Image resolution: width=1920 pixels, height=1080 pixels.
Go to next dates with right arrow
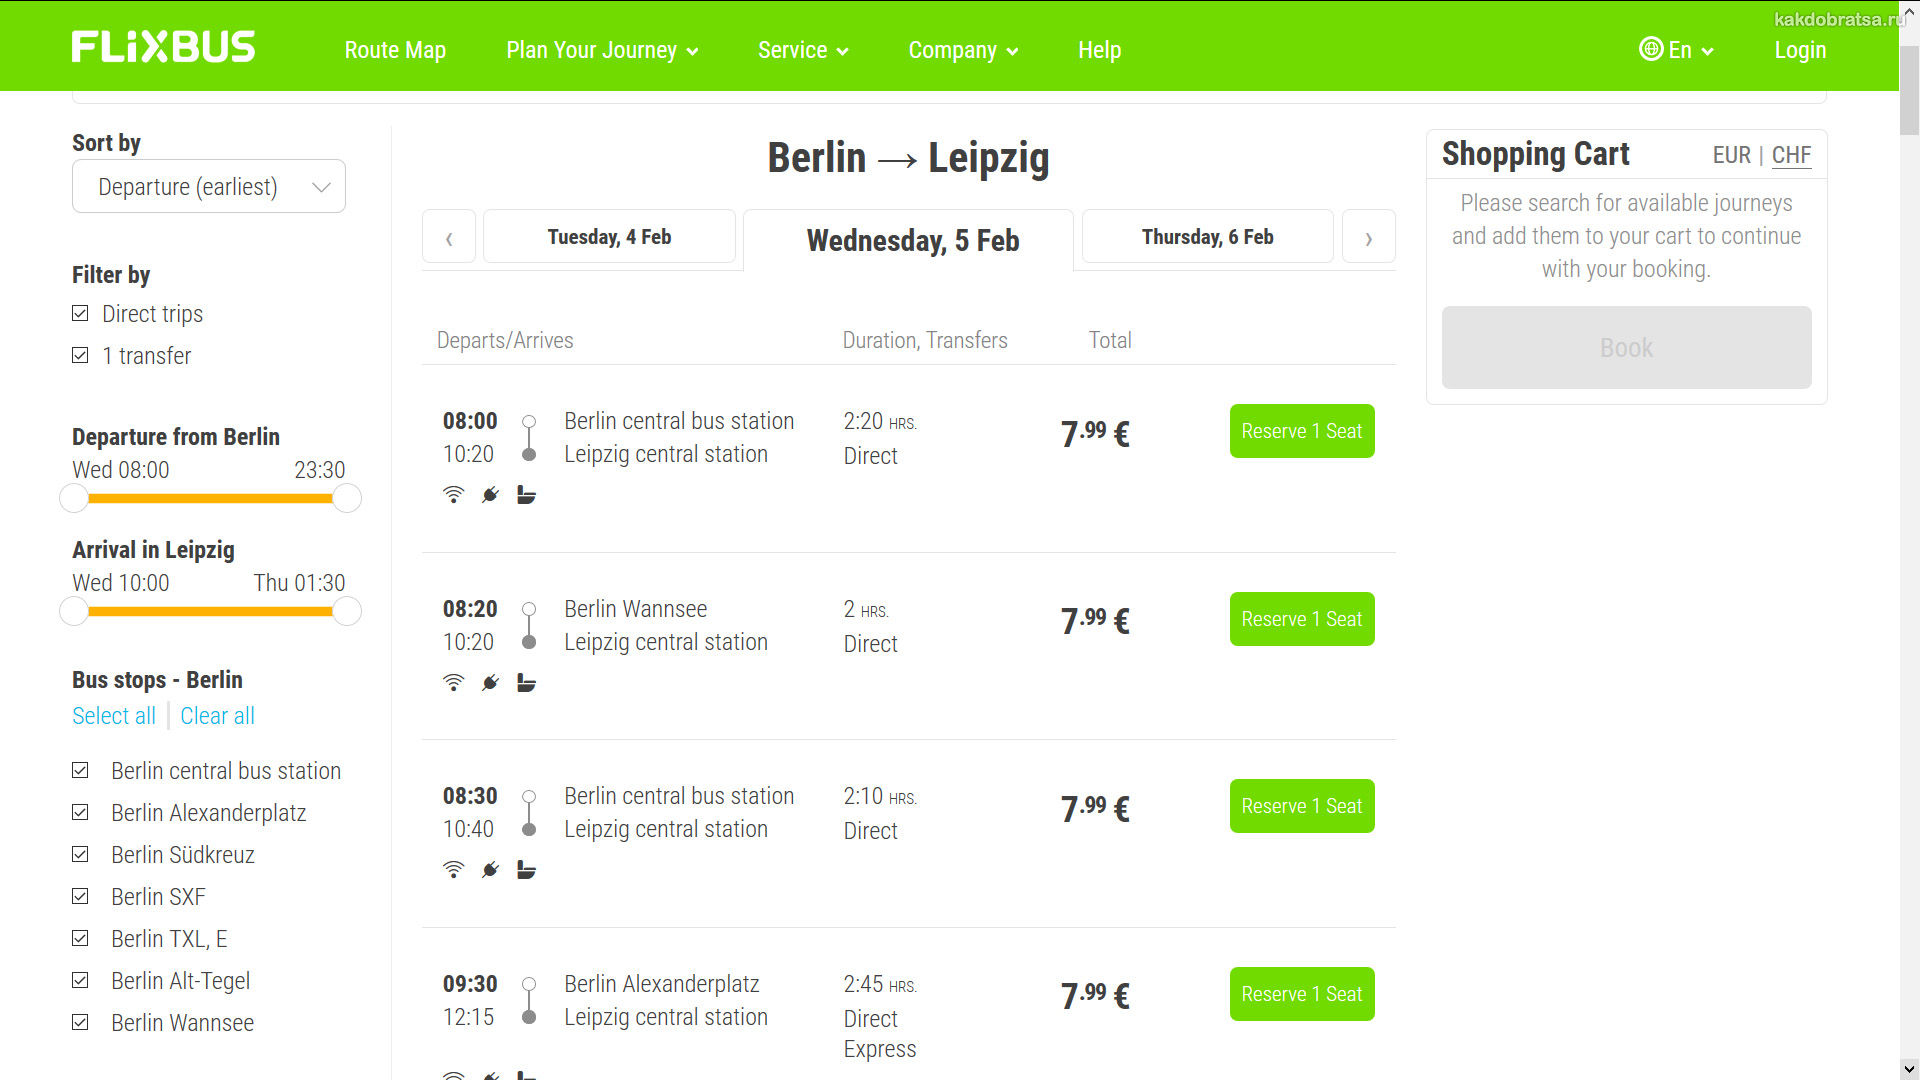click(x=1368, y=238)
